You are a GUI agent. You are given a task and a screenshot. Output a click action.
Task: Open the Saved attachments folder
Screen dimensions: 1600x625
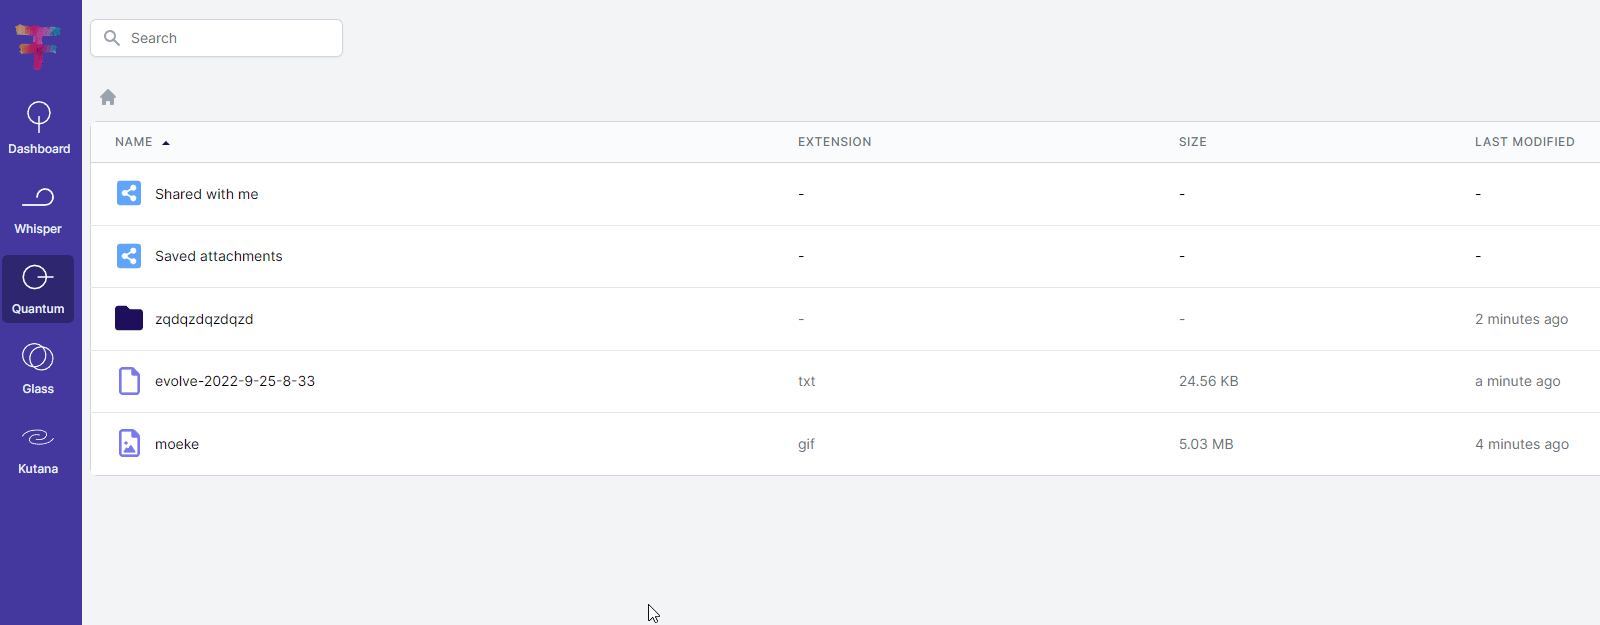[218, 256]
